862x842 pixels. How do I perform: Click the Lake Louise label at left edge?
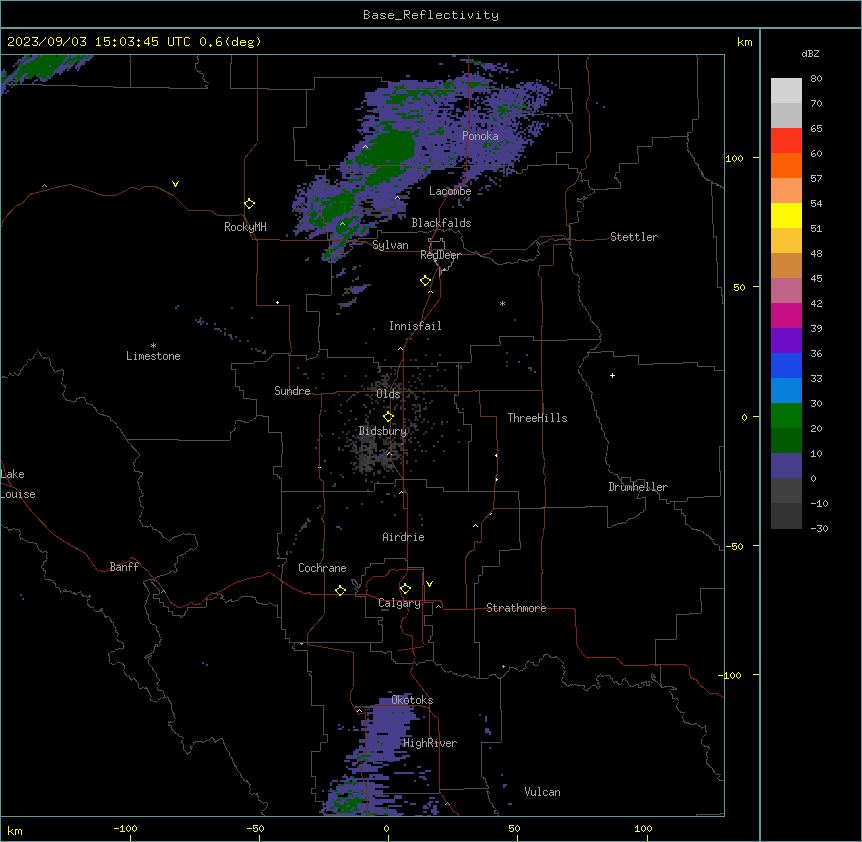(x=18, y=484)
